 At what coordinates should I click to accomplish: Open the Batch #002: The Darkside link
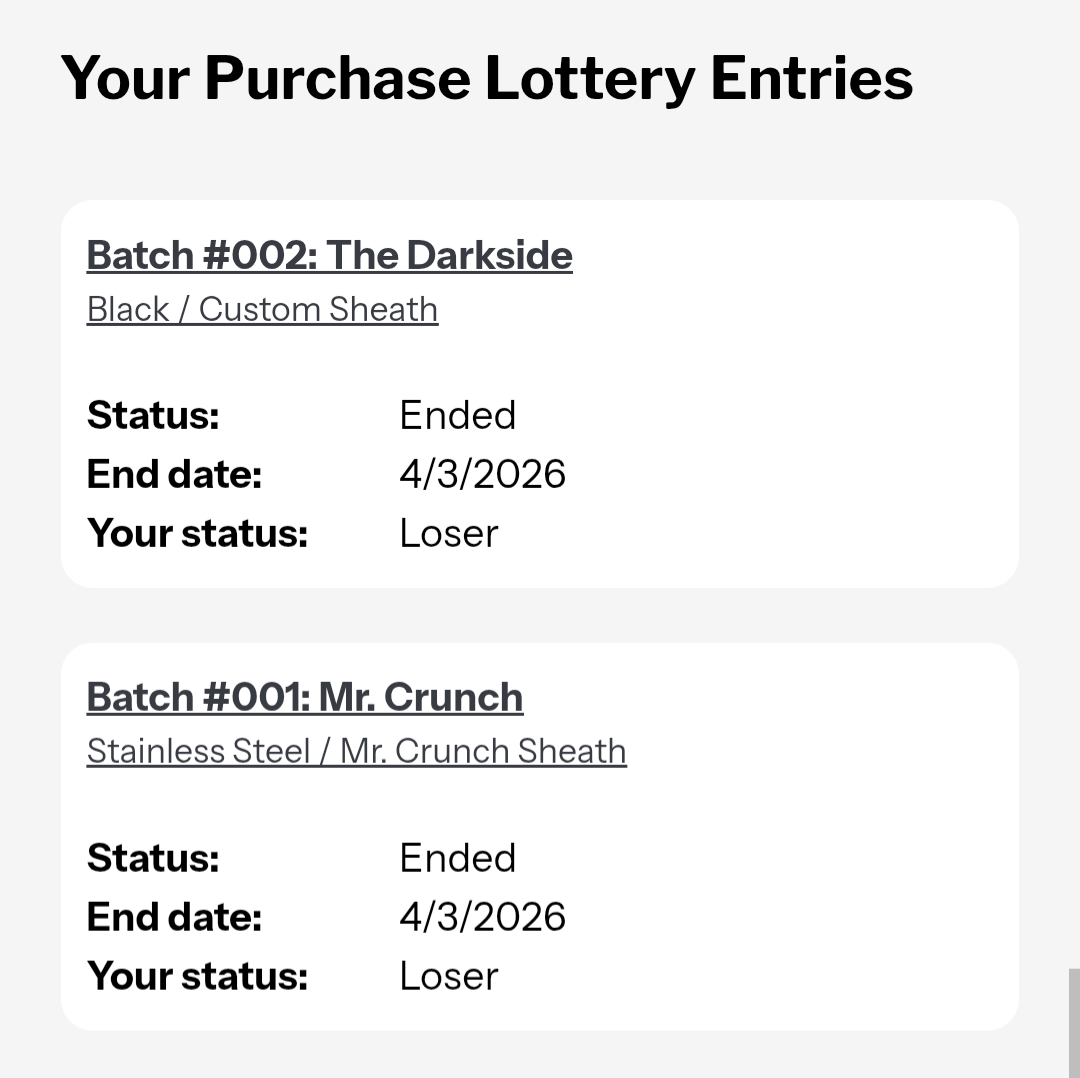click(x=329, y=256)
